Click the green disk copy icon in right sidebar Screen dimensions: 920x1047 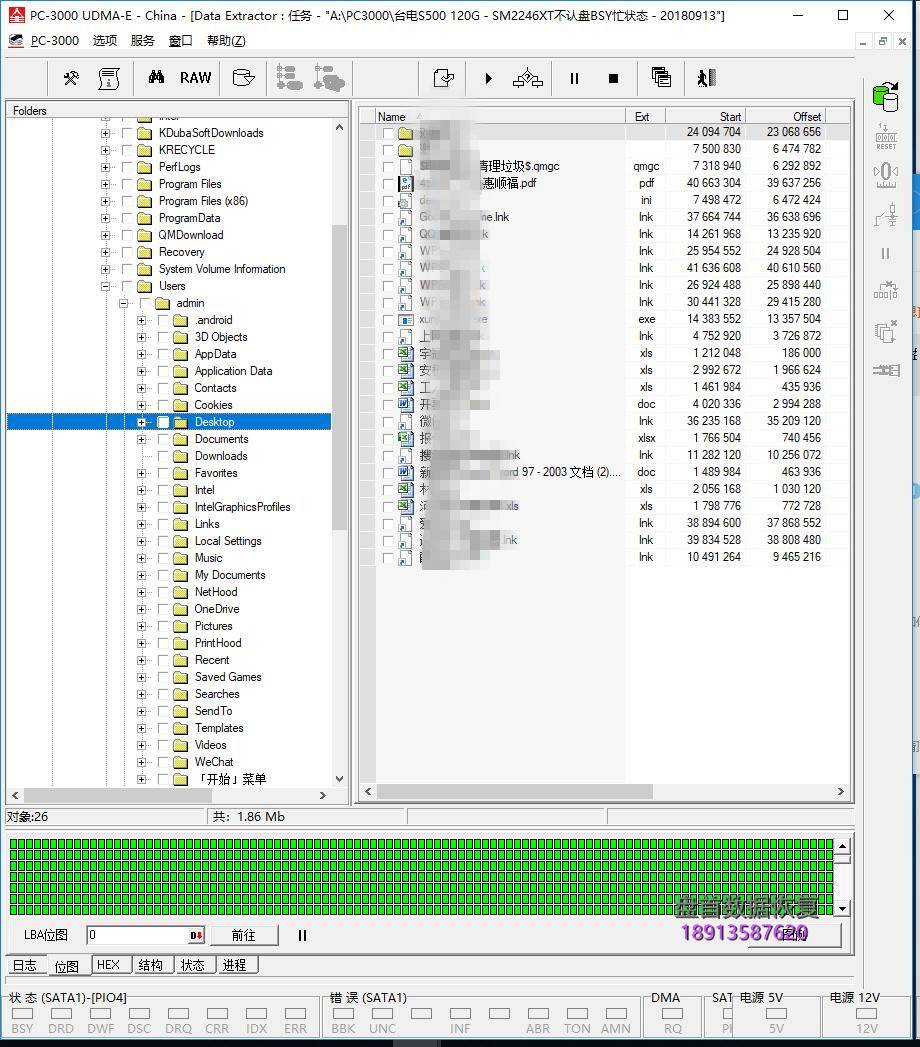(886, 97)
